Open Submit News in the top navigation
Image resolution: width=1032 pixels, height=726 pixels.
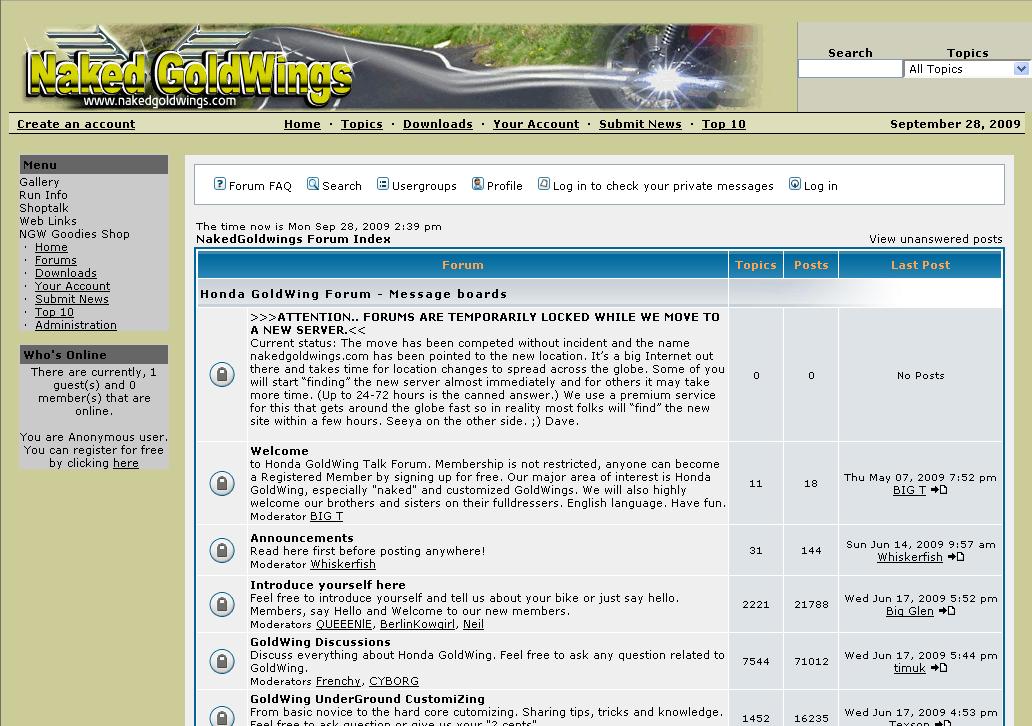pyautogui.click(x=640, y=124)
